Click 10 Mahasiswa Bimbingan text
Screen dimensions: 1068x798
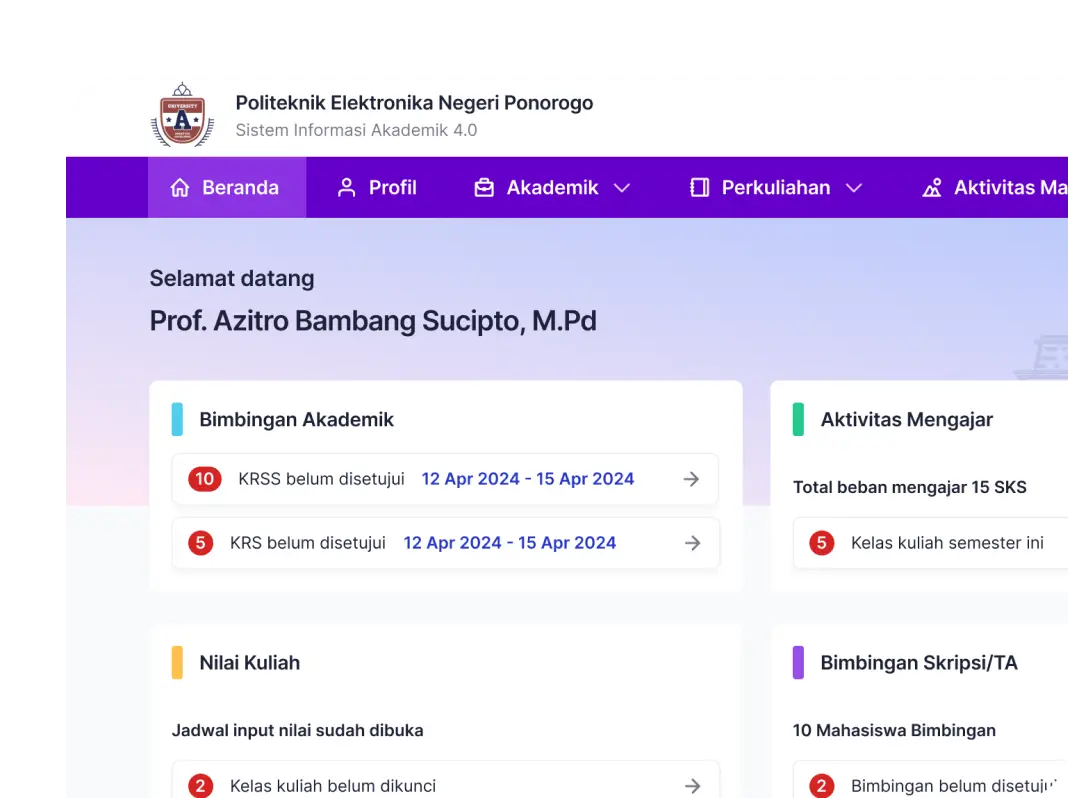[894, 731]
